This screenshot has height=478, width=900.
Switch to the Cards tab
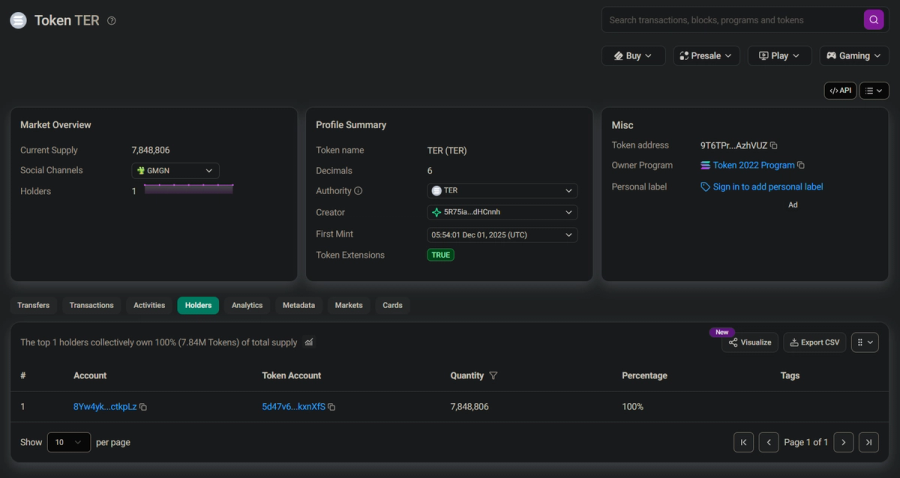[x=393, y=305]
